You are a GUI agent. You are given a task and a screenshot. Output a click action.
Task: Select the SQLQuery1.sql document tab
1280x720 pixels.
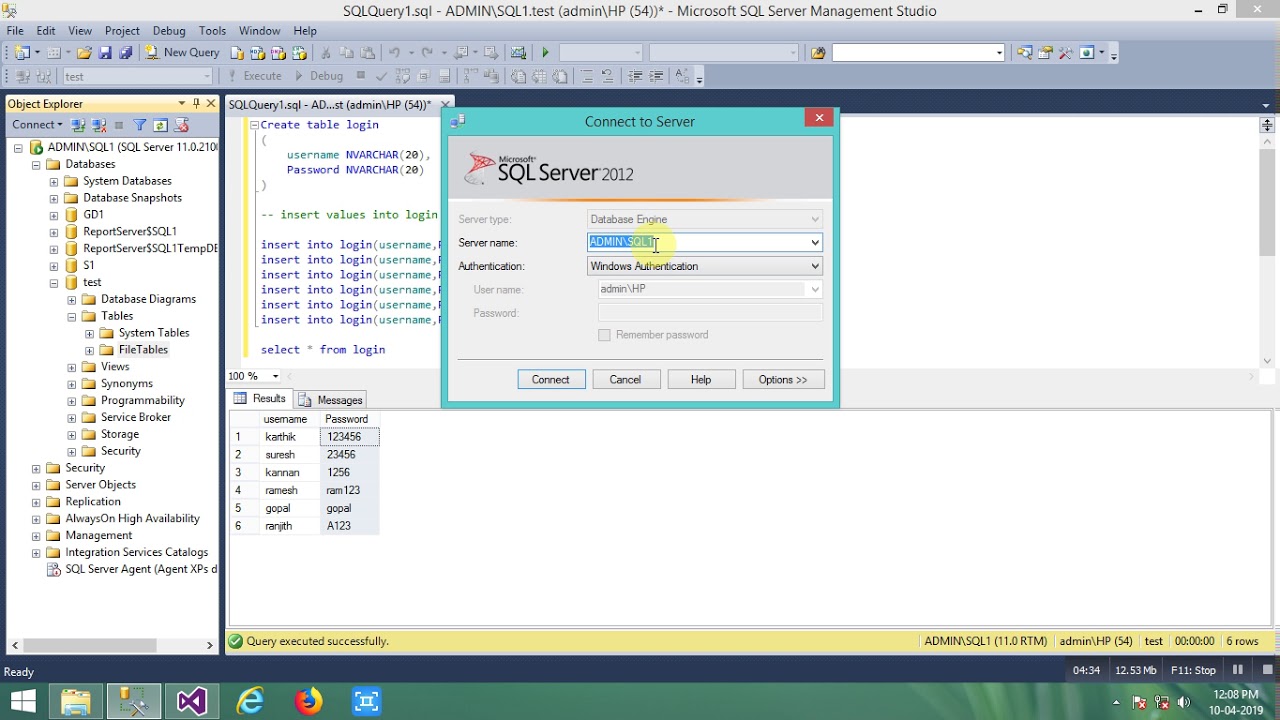[330, 104]
